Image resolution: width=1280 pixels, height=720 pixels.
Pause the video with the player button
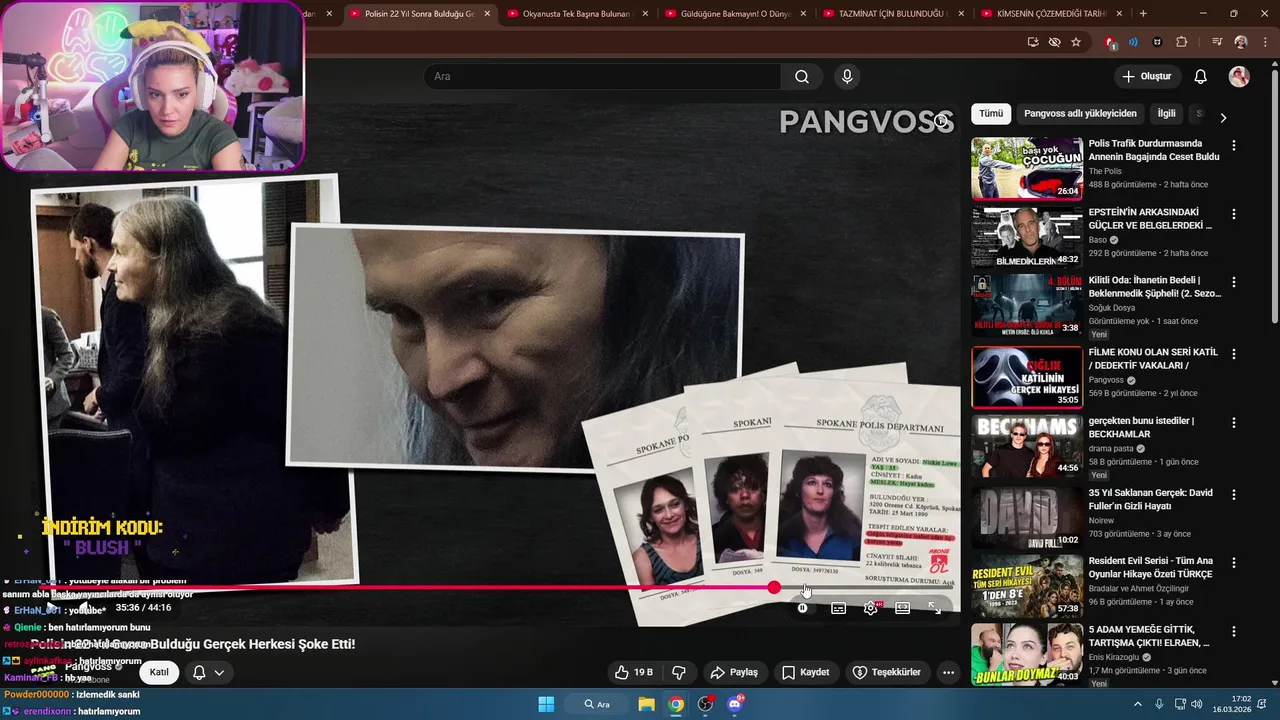tap(802, 608)
